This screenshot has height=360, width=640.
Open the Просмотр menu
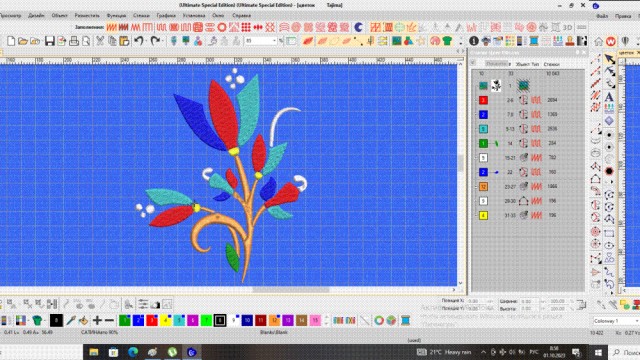[11, 16]
